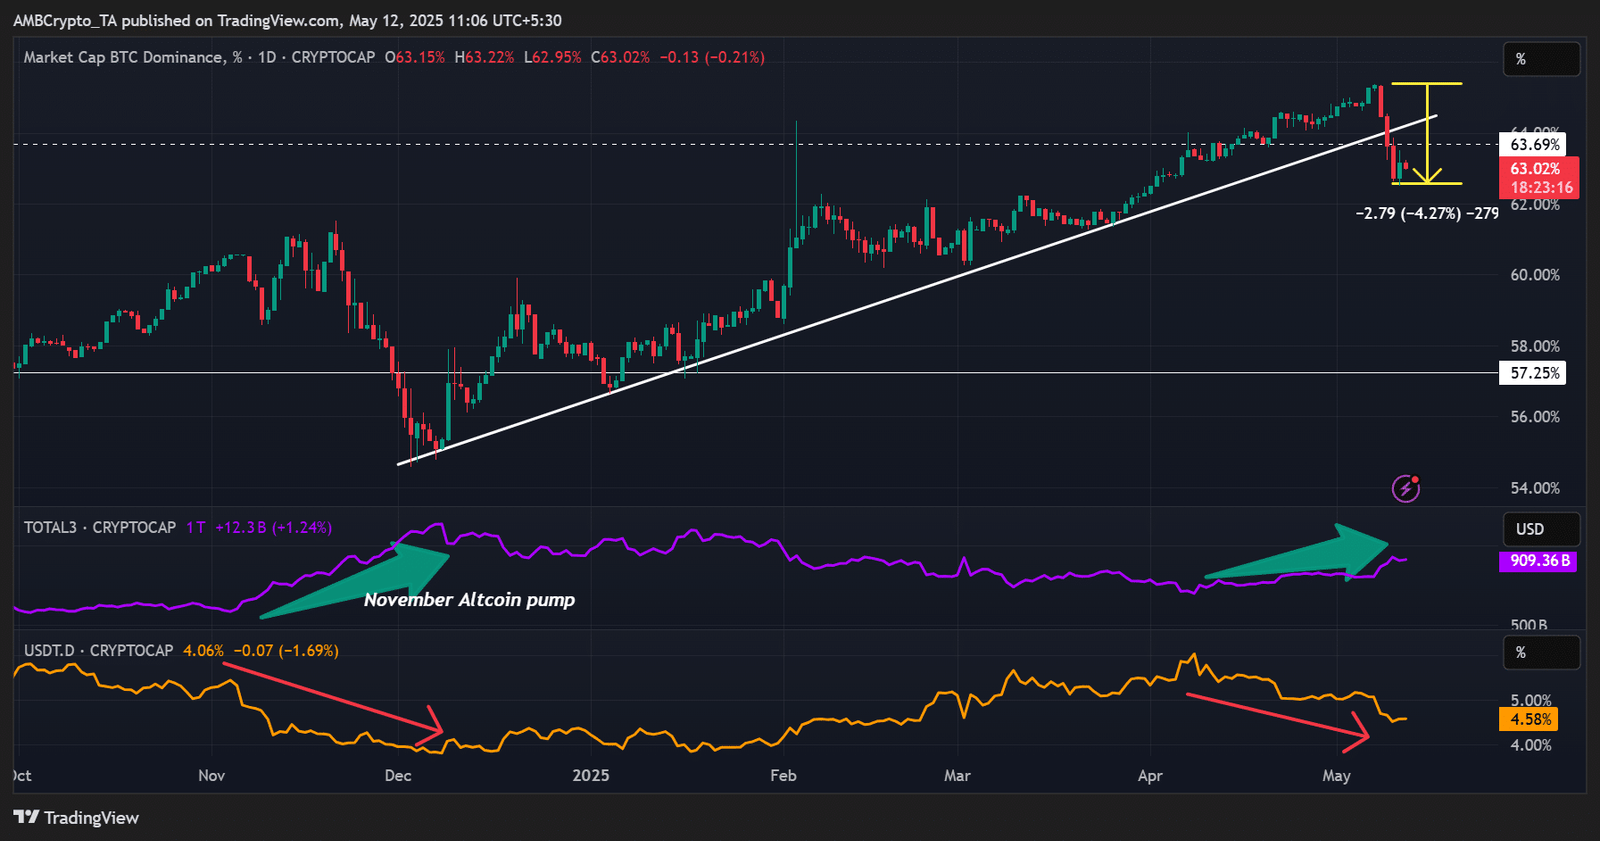Image resolution: width=1600 pixels, height=841 pixels.
Task: Open the USD scale box of TOTAL3 pane
Action: pos(1541,529)
